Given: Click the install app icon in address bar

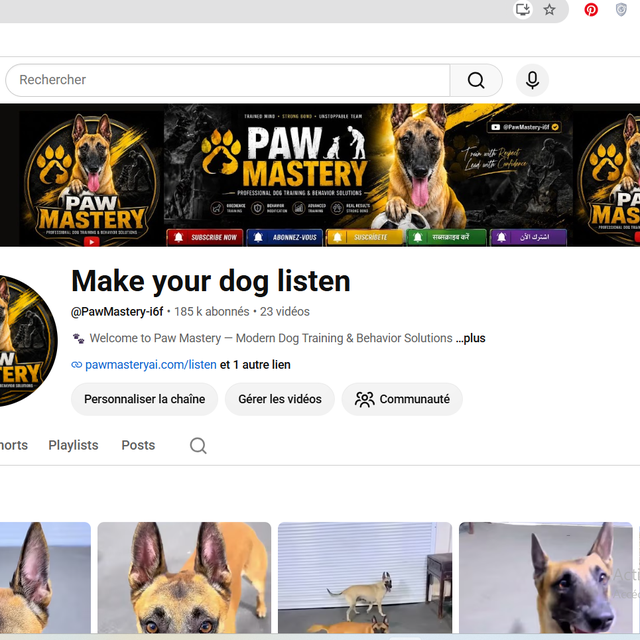Looking at the screenshot, I should pos(523,9).
